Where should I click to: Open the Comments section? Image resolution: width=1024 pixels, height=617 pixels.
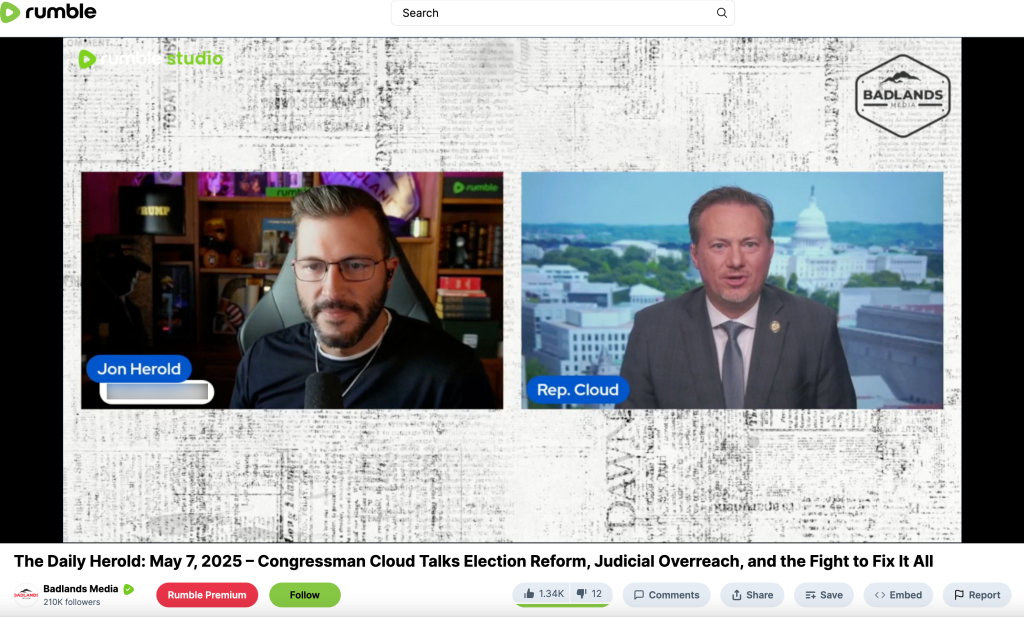[666, 595]
